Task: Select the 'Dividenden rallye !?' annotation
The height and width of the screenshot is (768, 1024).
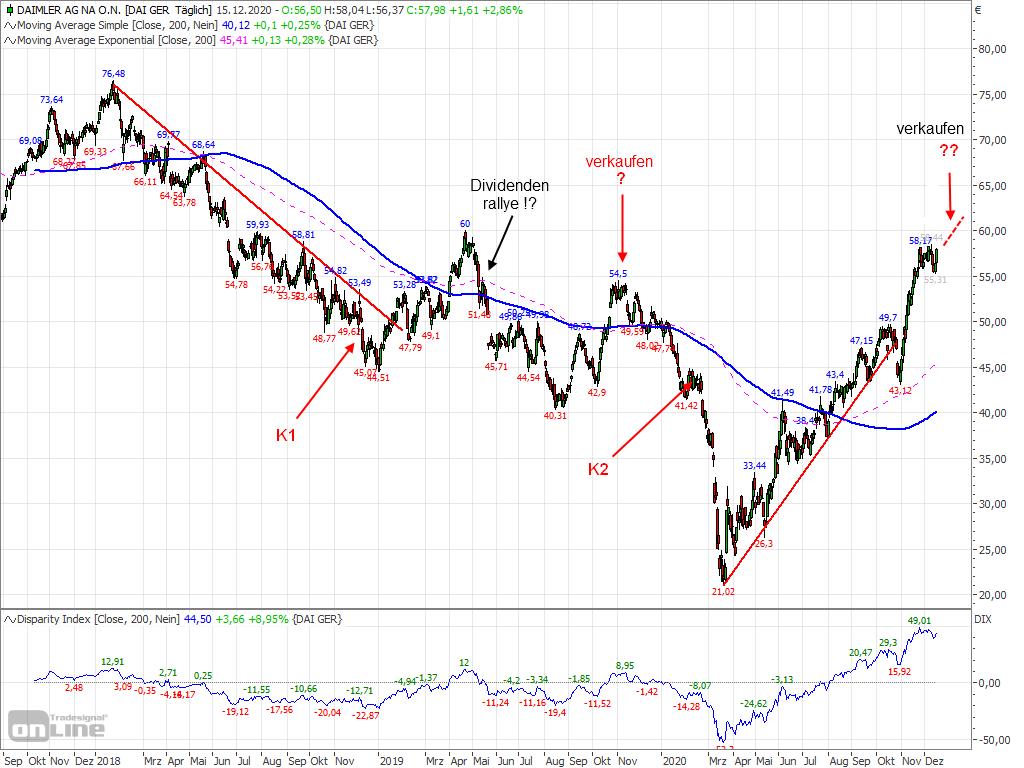Action: 509,195
